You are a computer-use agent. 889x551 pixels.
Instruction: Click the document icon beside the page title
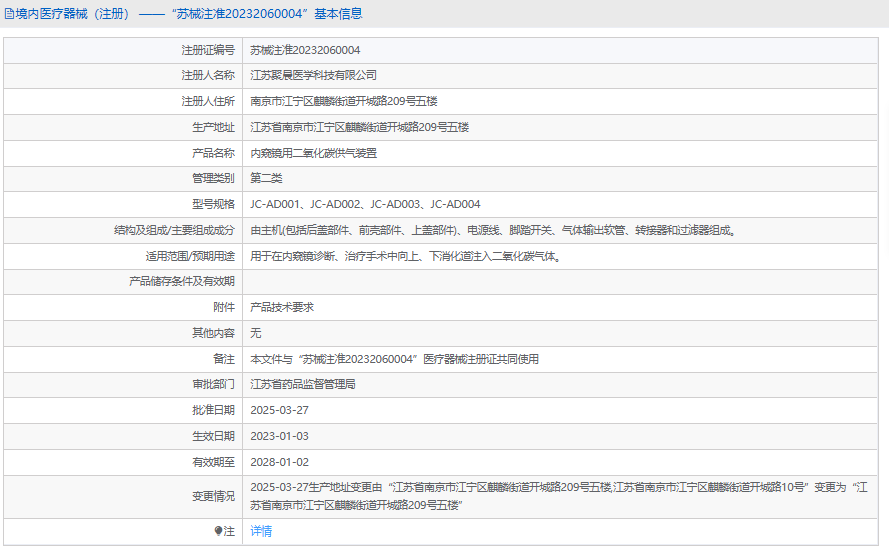(9, 14)
